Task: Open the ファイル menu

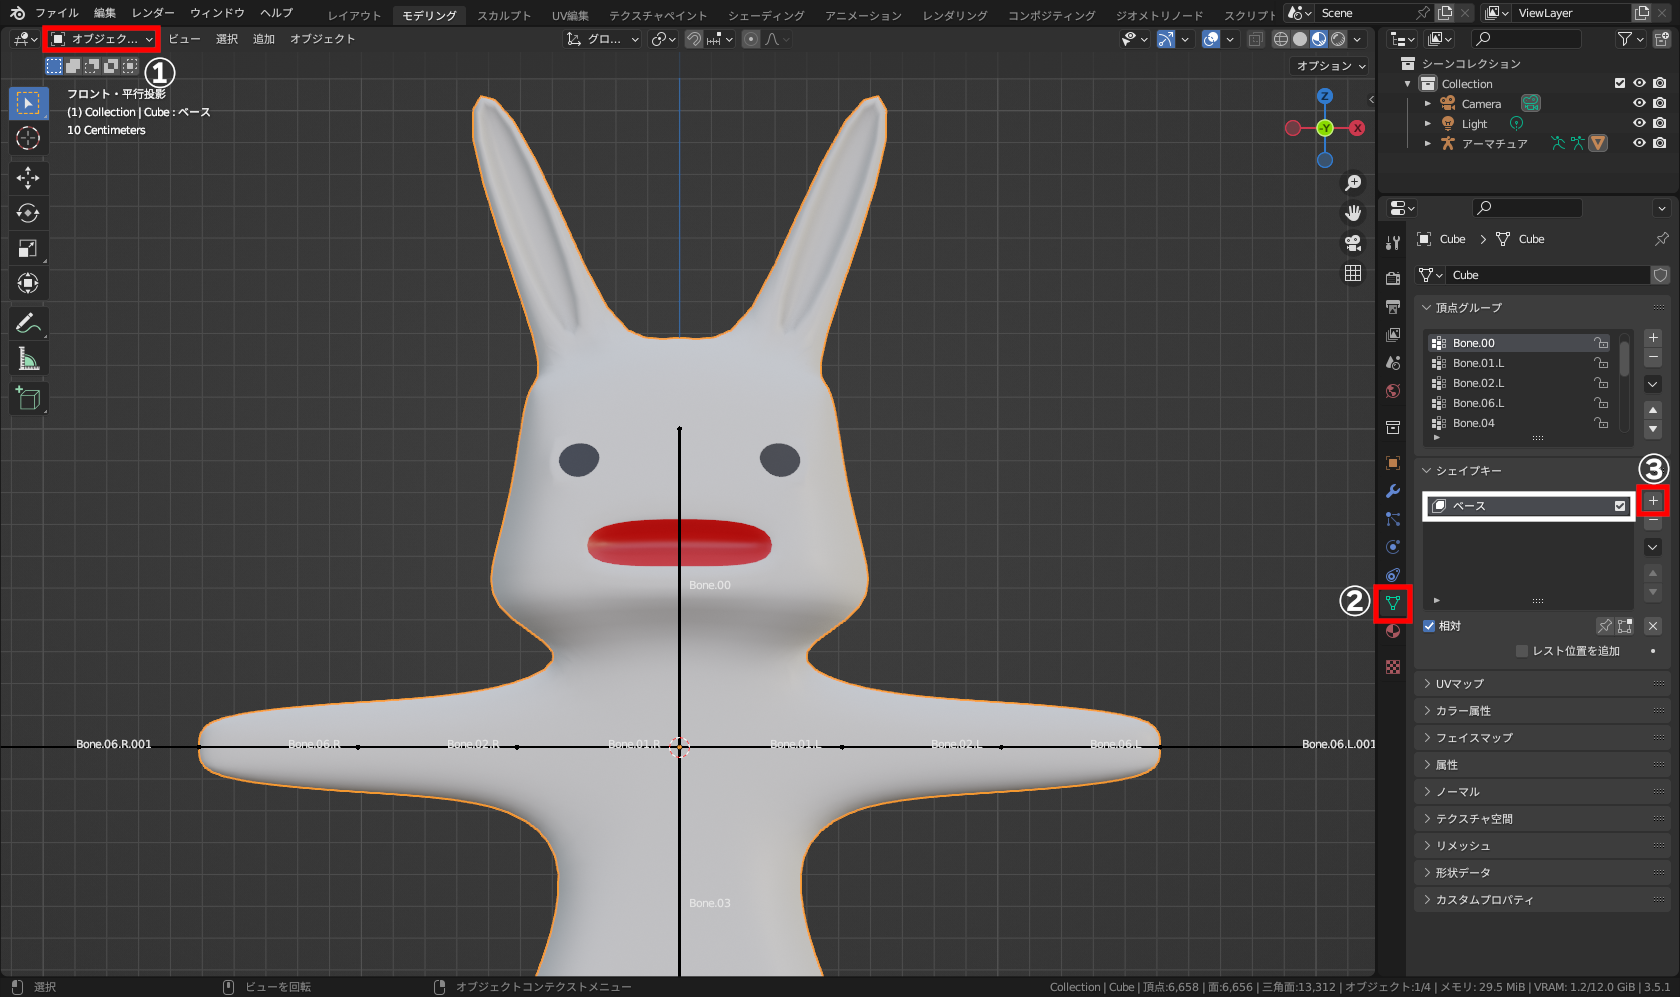Action: point(57,13)
